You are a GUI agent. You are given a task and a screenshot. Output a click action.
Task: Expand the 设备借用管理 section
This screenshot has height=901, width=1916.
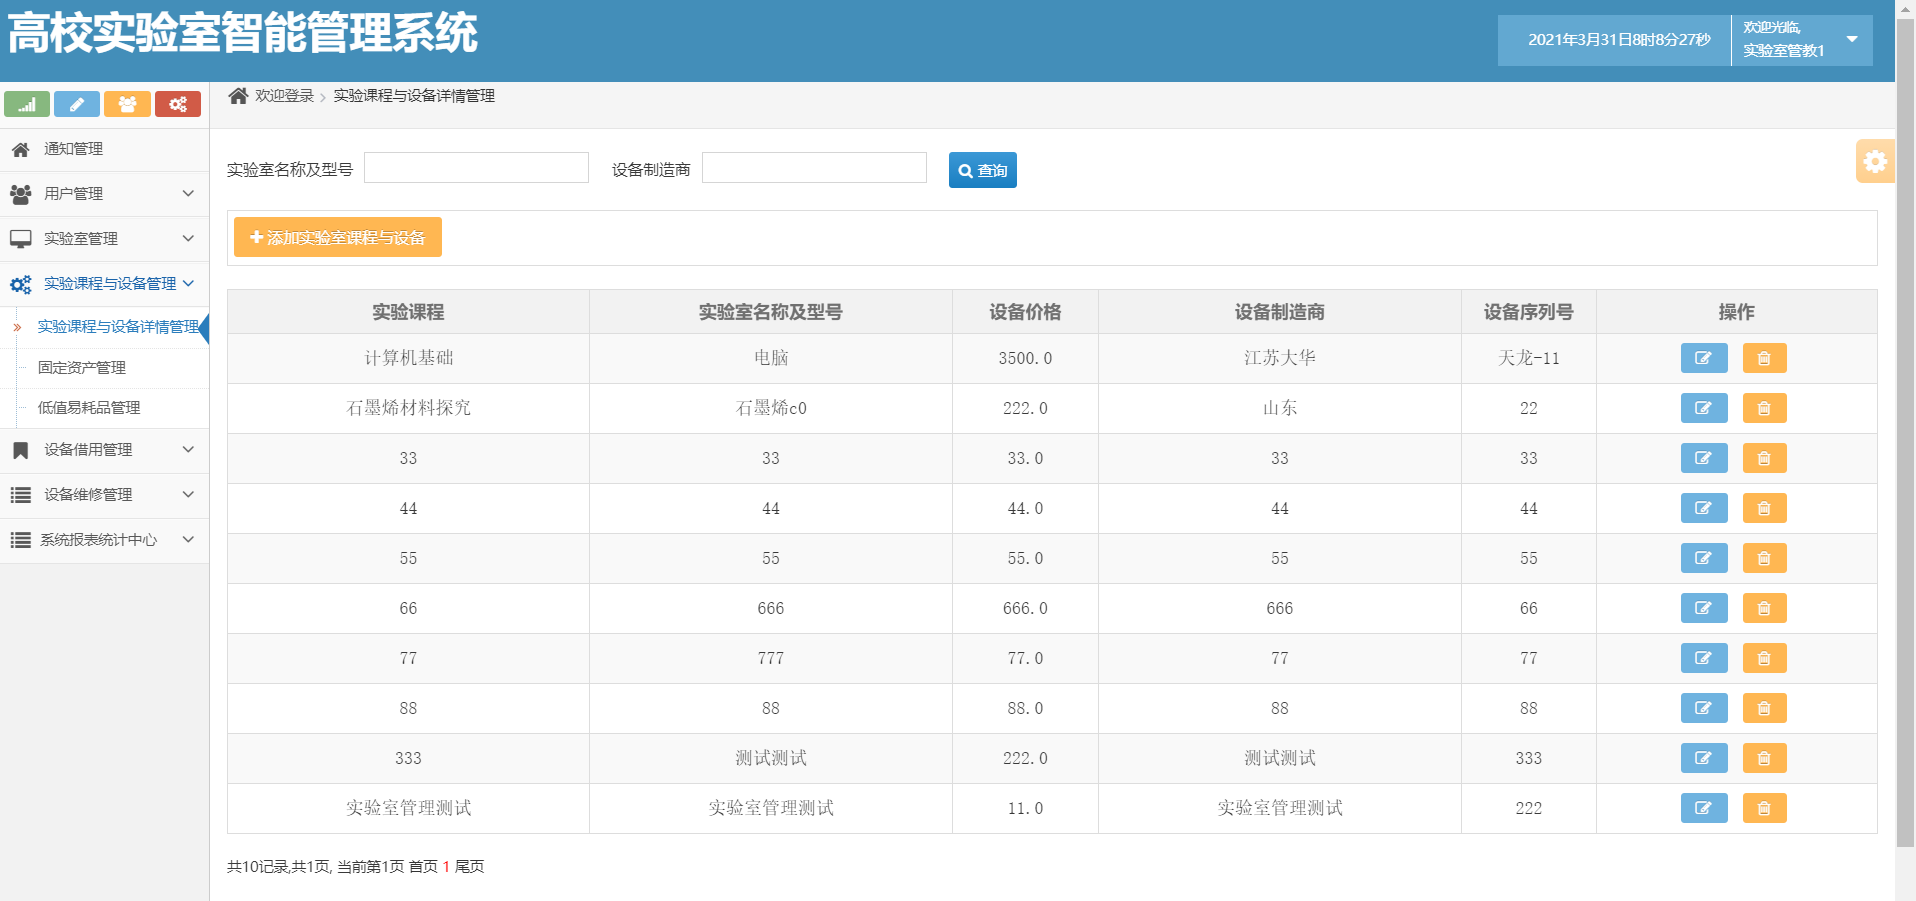pos(104,450)
